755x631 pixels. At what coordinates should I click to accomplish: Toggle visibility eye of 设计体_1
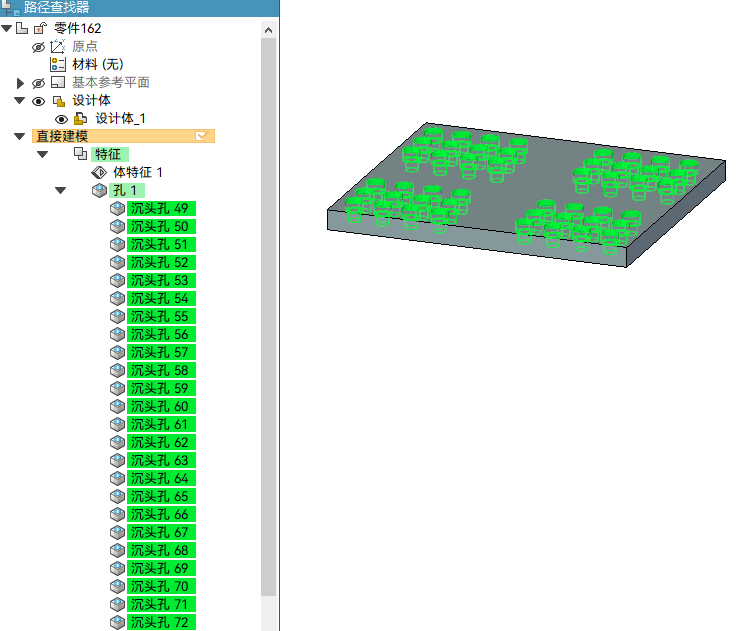click(x=61, y=119)
